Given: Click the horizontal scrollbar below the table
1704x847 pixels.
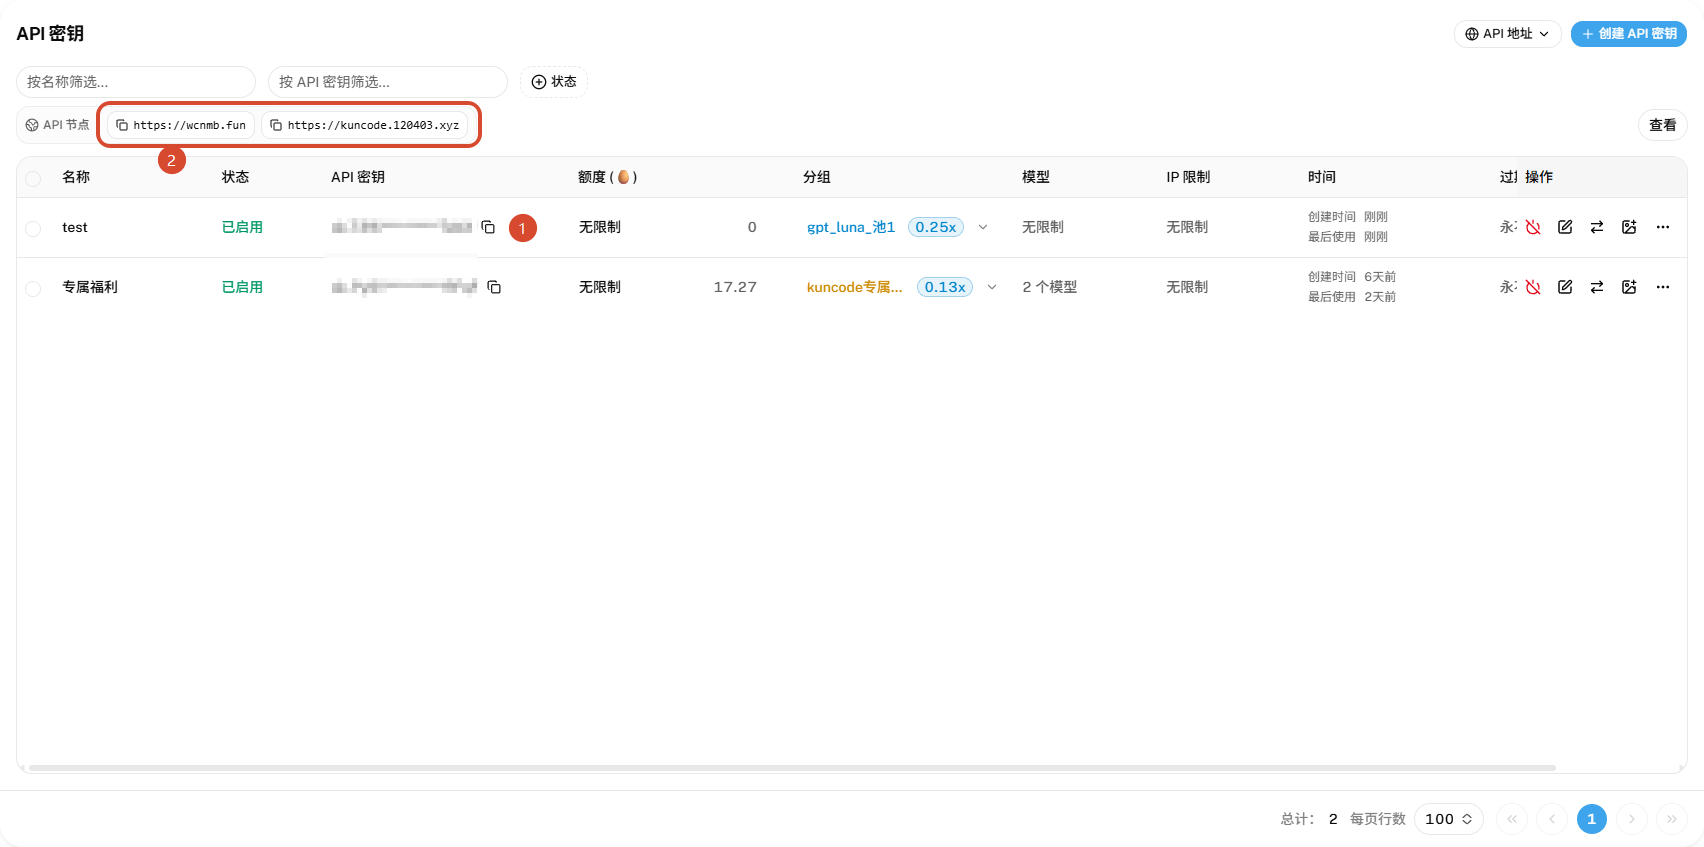Looking at the screenshot, I should click(x=792, y=768).
